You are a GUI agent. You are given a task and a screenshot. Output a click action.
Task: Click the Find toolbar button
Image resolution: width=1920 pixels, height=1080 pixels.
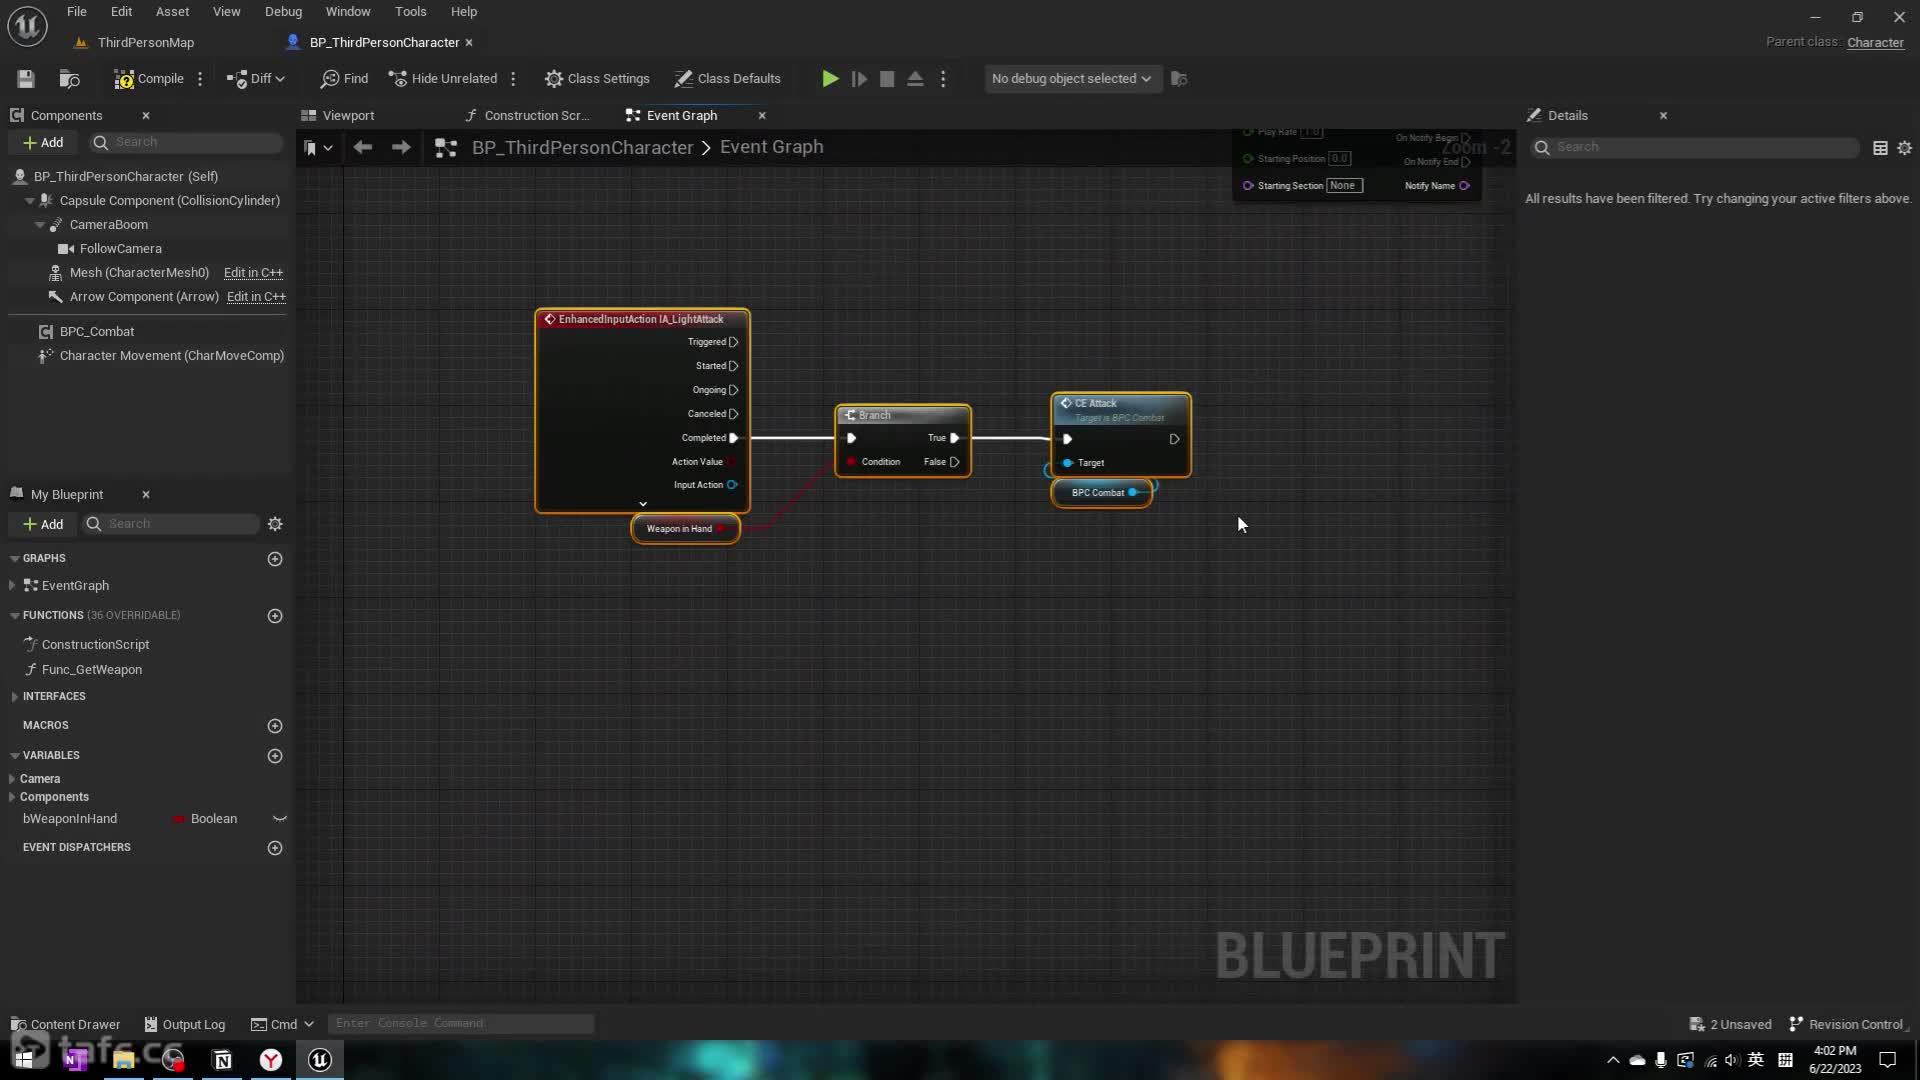(x=344, y=79)
